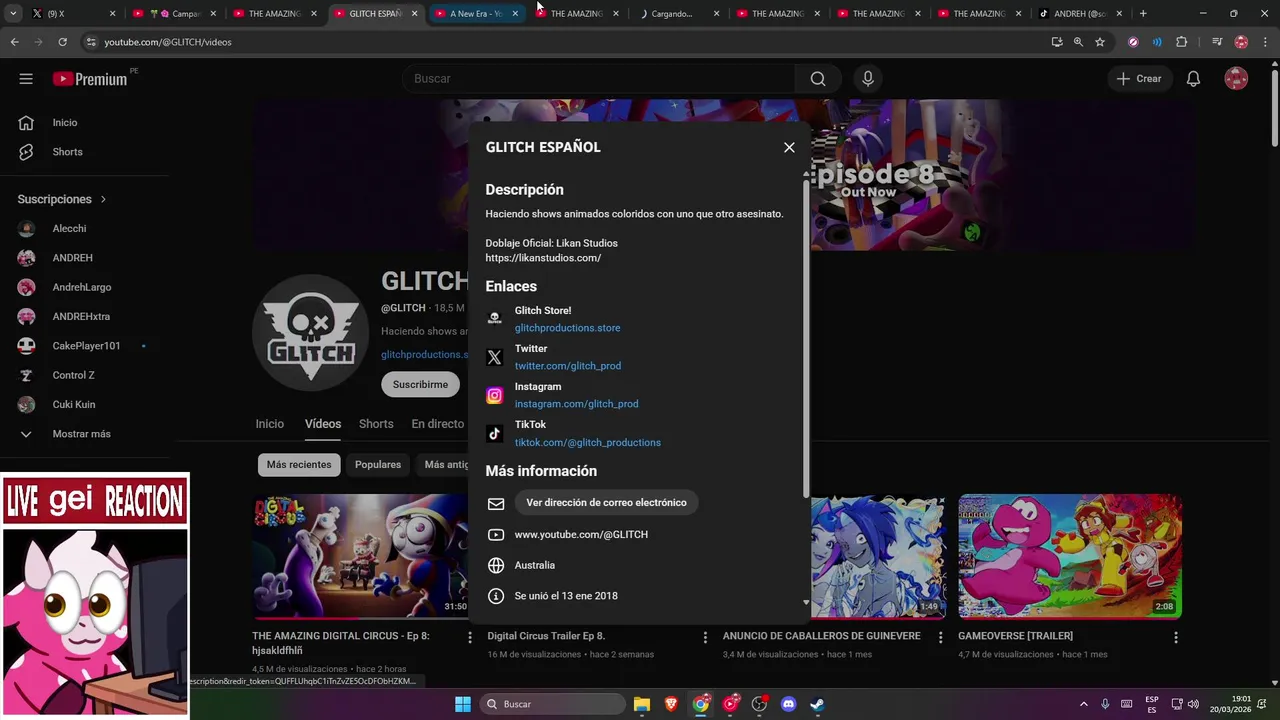Switch to En directo tab
Viewport: 1280px width, 720px height.
point(438,424)
